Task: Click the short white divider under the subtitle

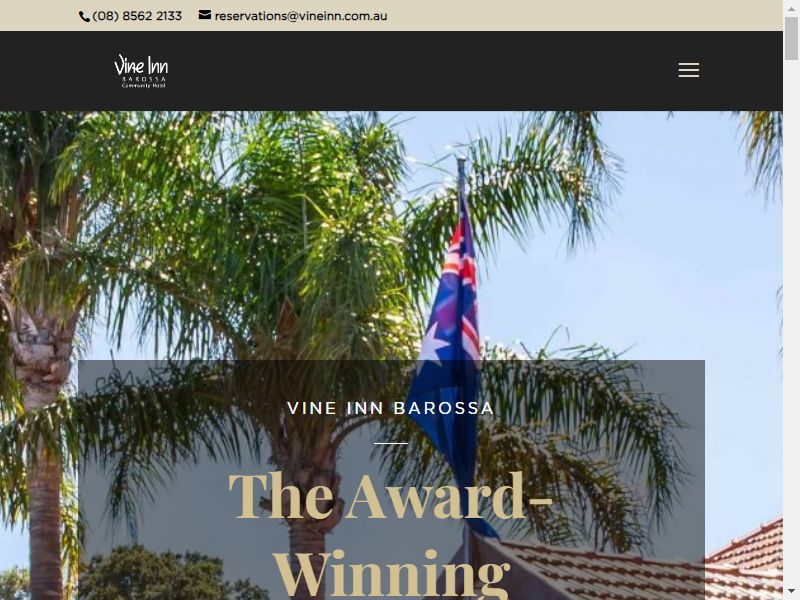Action: (x=391, y=443)
